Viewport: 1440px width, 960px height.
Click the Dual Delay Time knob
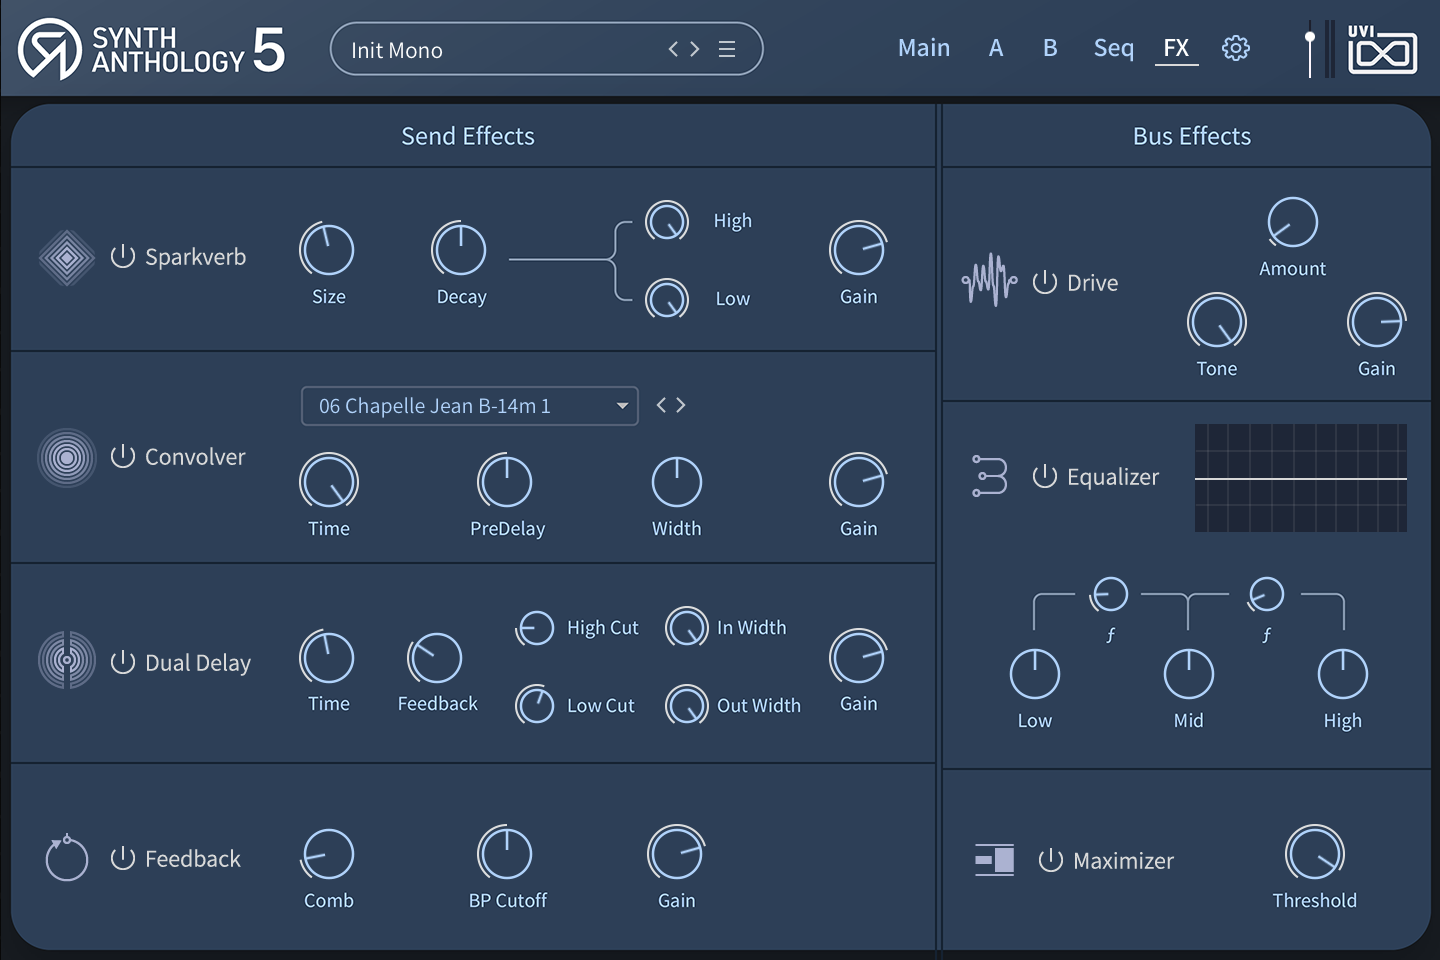[x=327, y=657]
